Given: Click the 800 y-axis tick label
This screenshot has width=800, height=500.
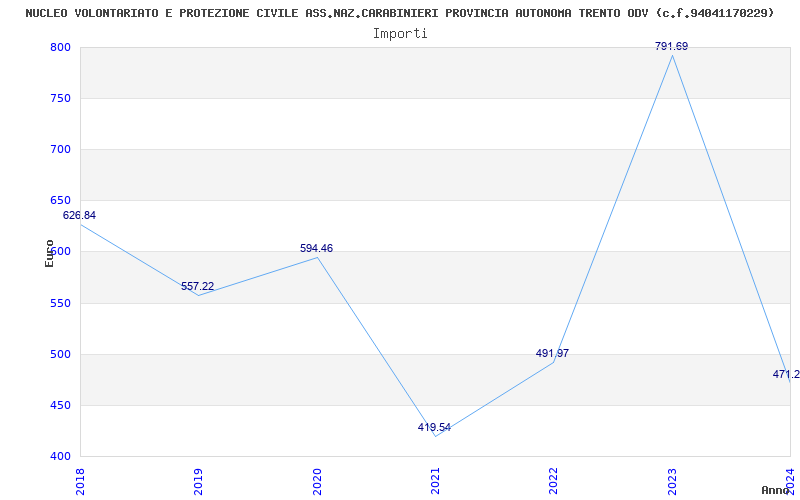Looking at the screenshot, I should point(60,47).
